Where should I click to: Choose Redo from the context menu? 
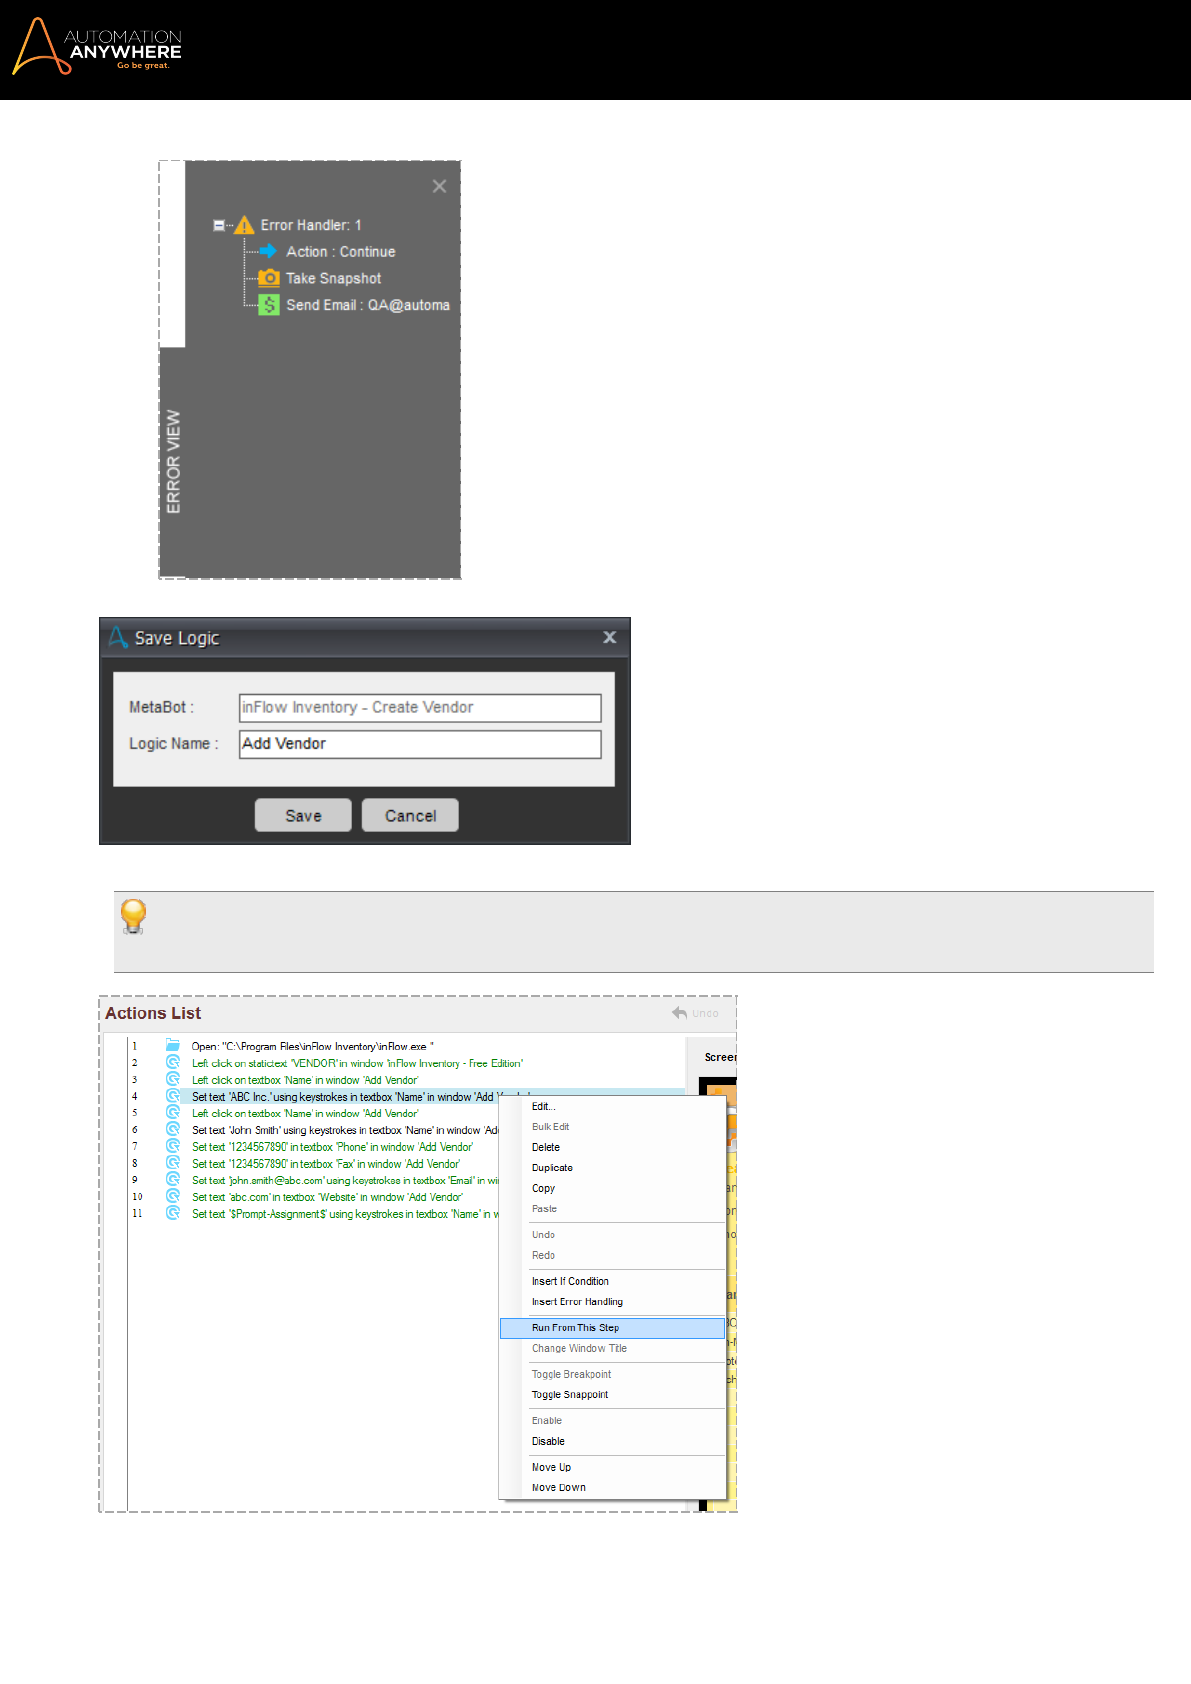click(x=612, y=1255)
